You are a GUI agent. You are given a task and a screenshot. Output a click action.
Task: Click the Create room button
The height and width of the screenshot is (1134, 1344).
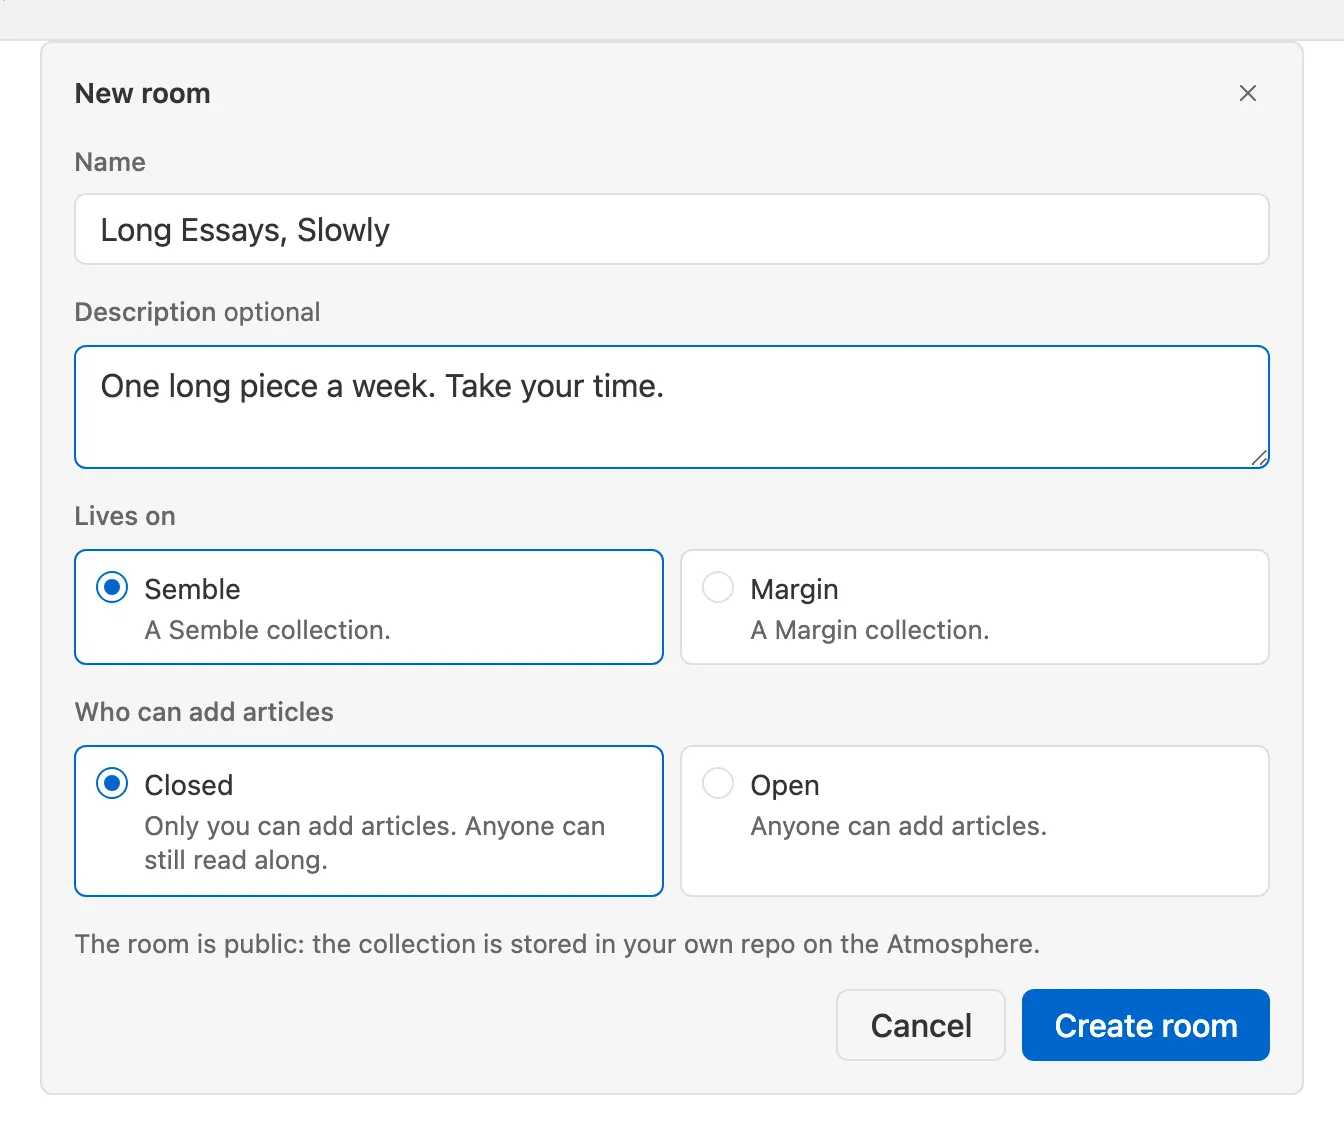point(1146,1025)
